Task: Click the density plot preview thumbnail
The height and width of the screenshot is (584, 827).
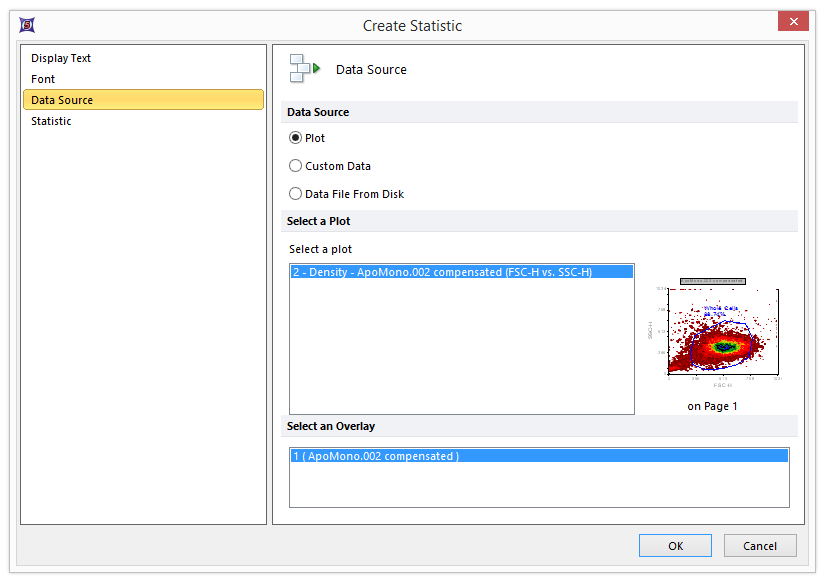Action: [713, 333]
